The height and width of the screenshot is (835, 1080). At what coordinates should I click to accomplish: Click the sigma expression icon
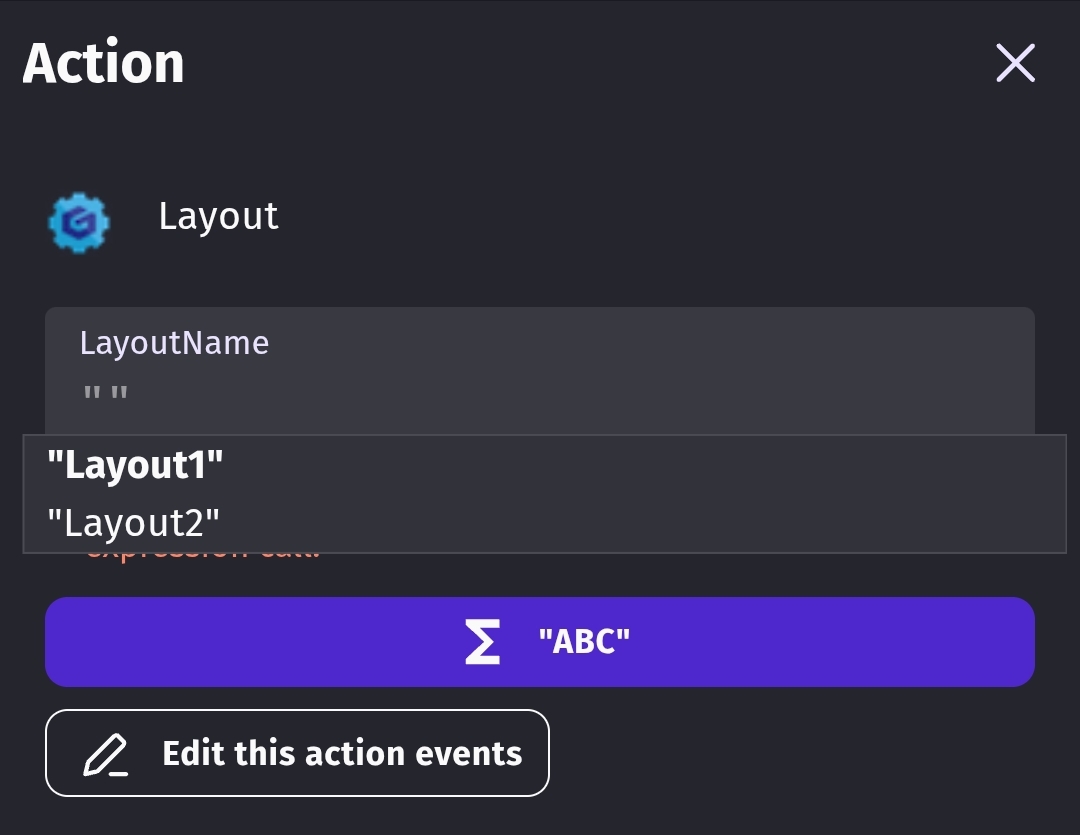(482, 641)
